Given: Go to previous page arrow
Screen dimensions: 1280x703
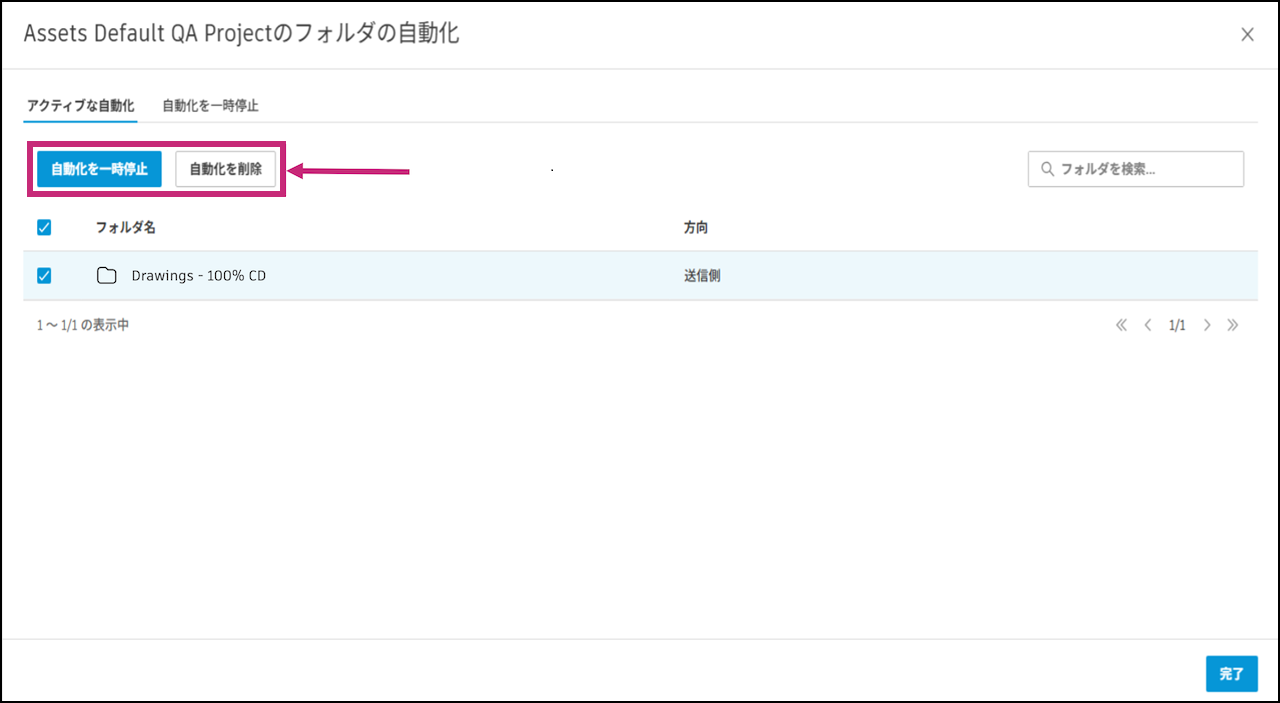Looking at the screenshot, I should coord(1148,325).
